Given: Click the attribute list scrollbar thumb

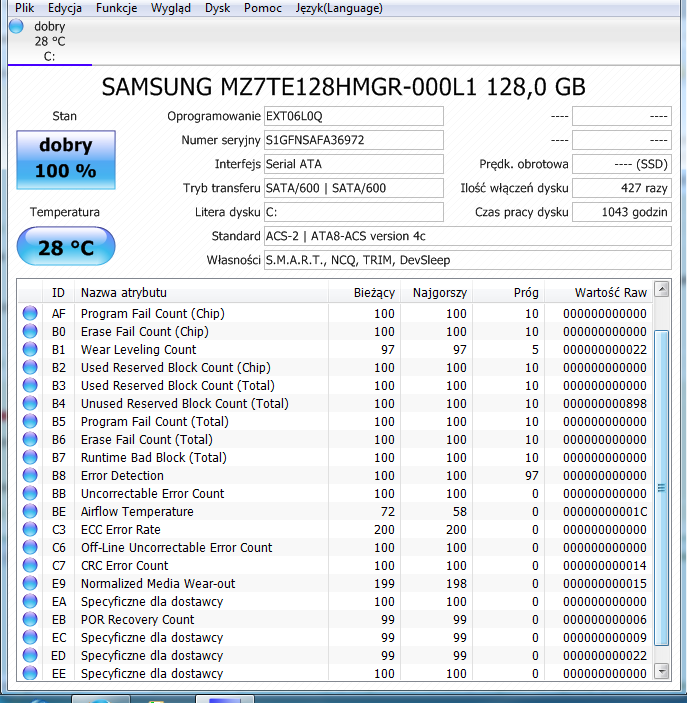Looking at the screenshot, I should click(662, 488).
